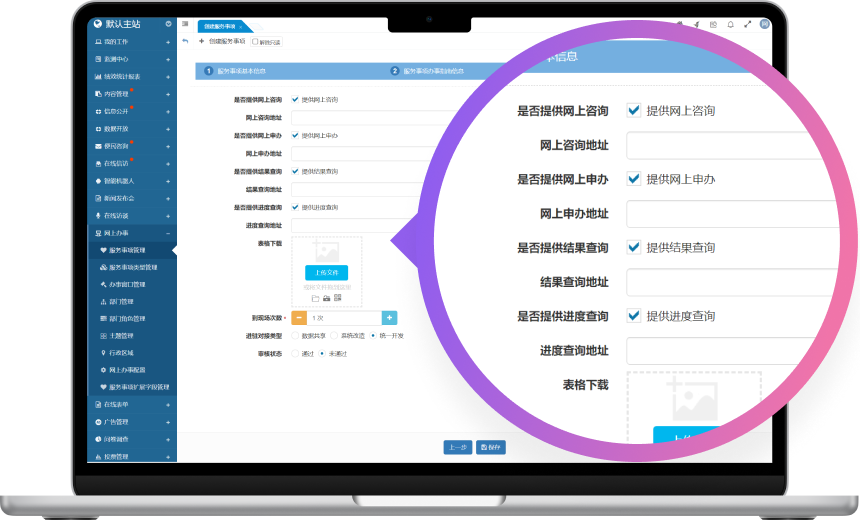The height and width of the screenshot is (520, 860).
Task: Click the plus stepper for 到现场次数
Action: [x=389, y=317]
